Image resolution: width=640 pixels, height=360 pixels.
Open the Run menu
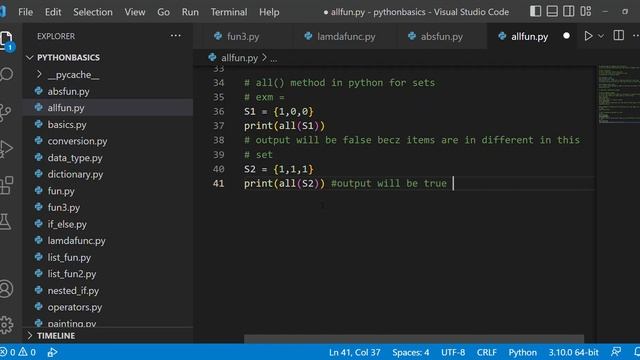(190, 12)
